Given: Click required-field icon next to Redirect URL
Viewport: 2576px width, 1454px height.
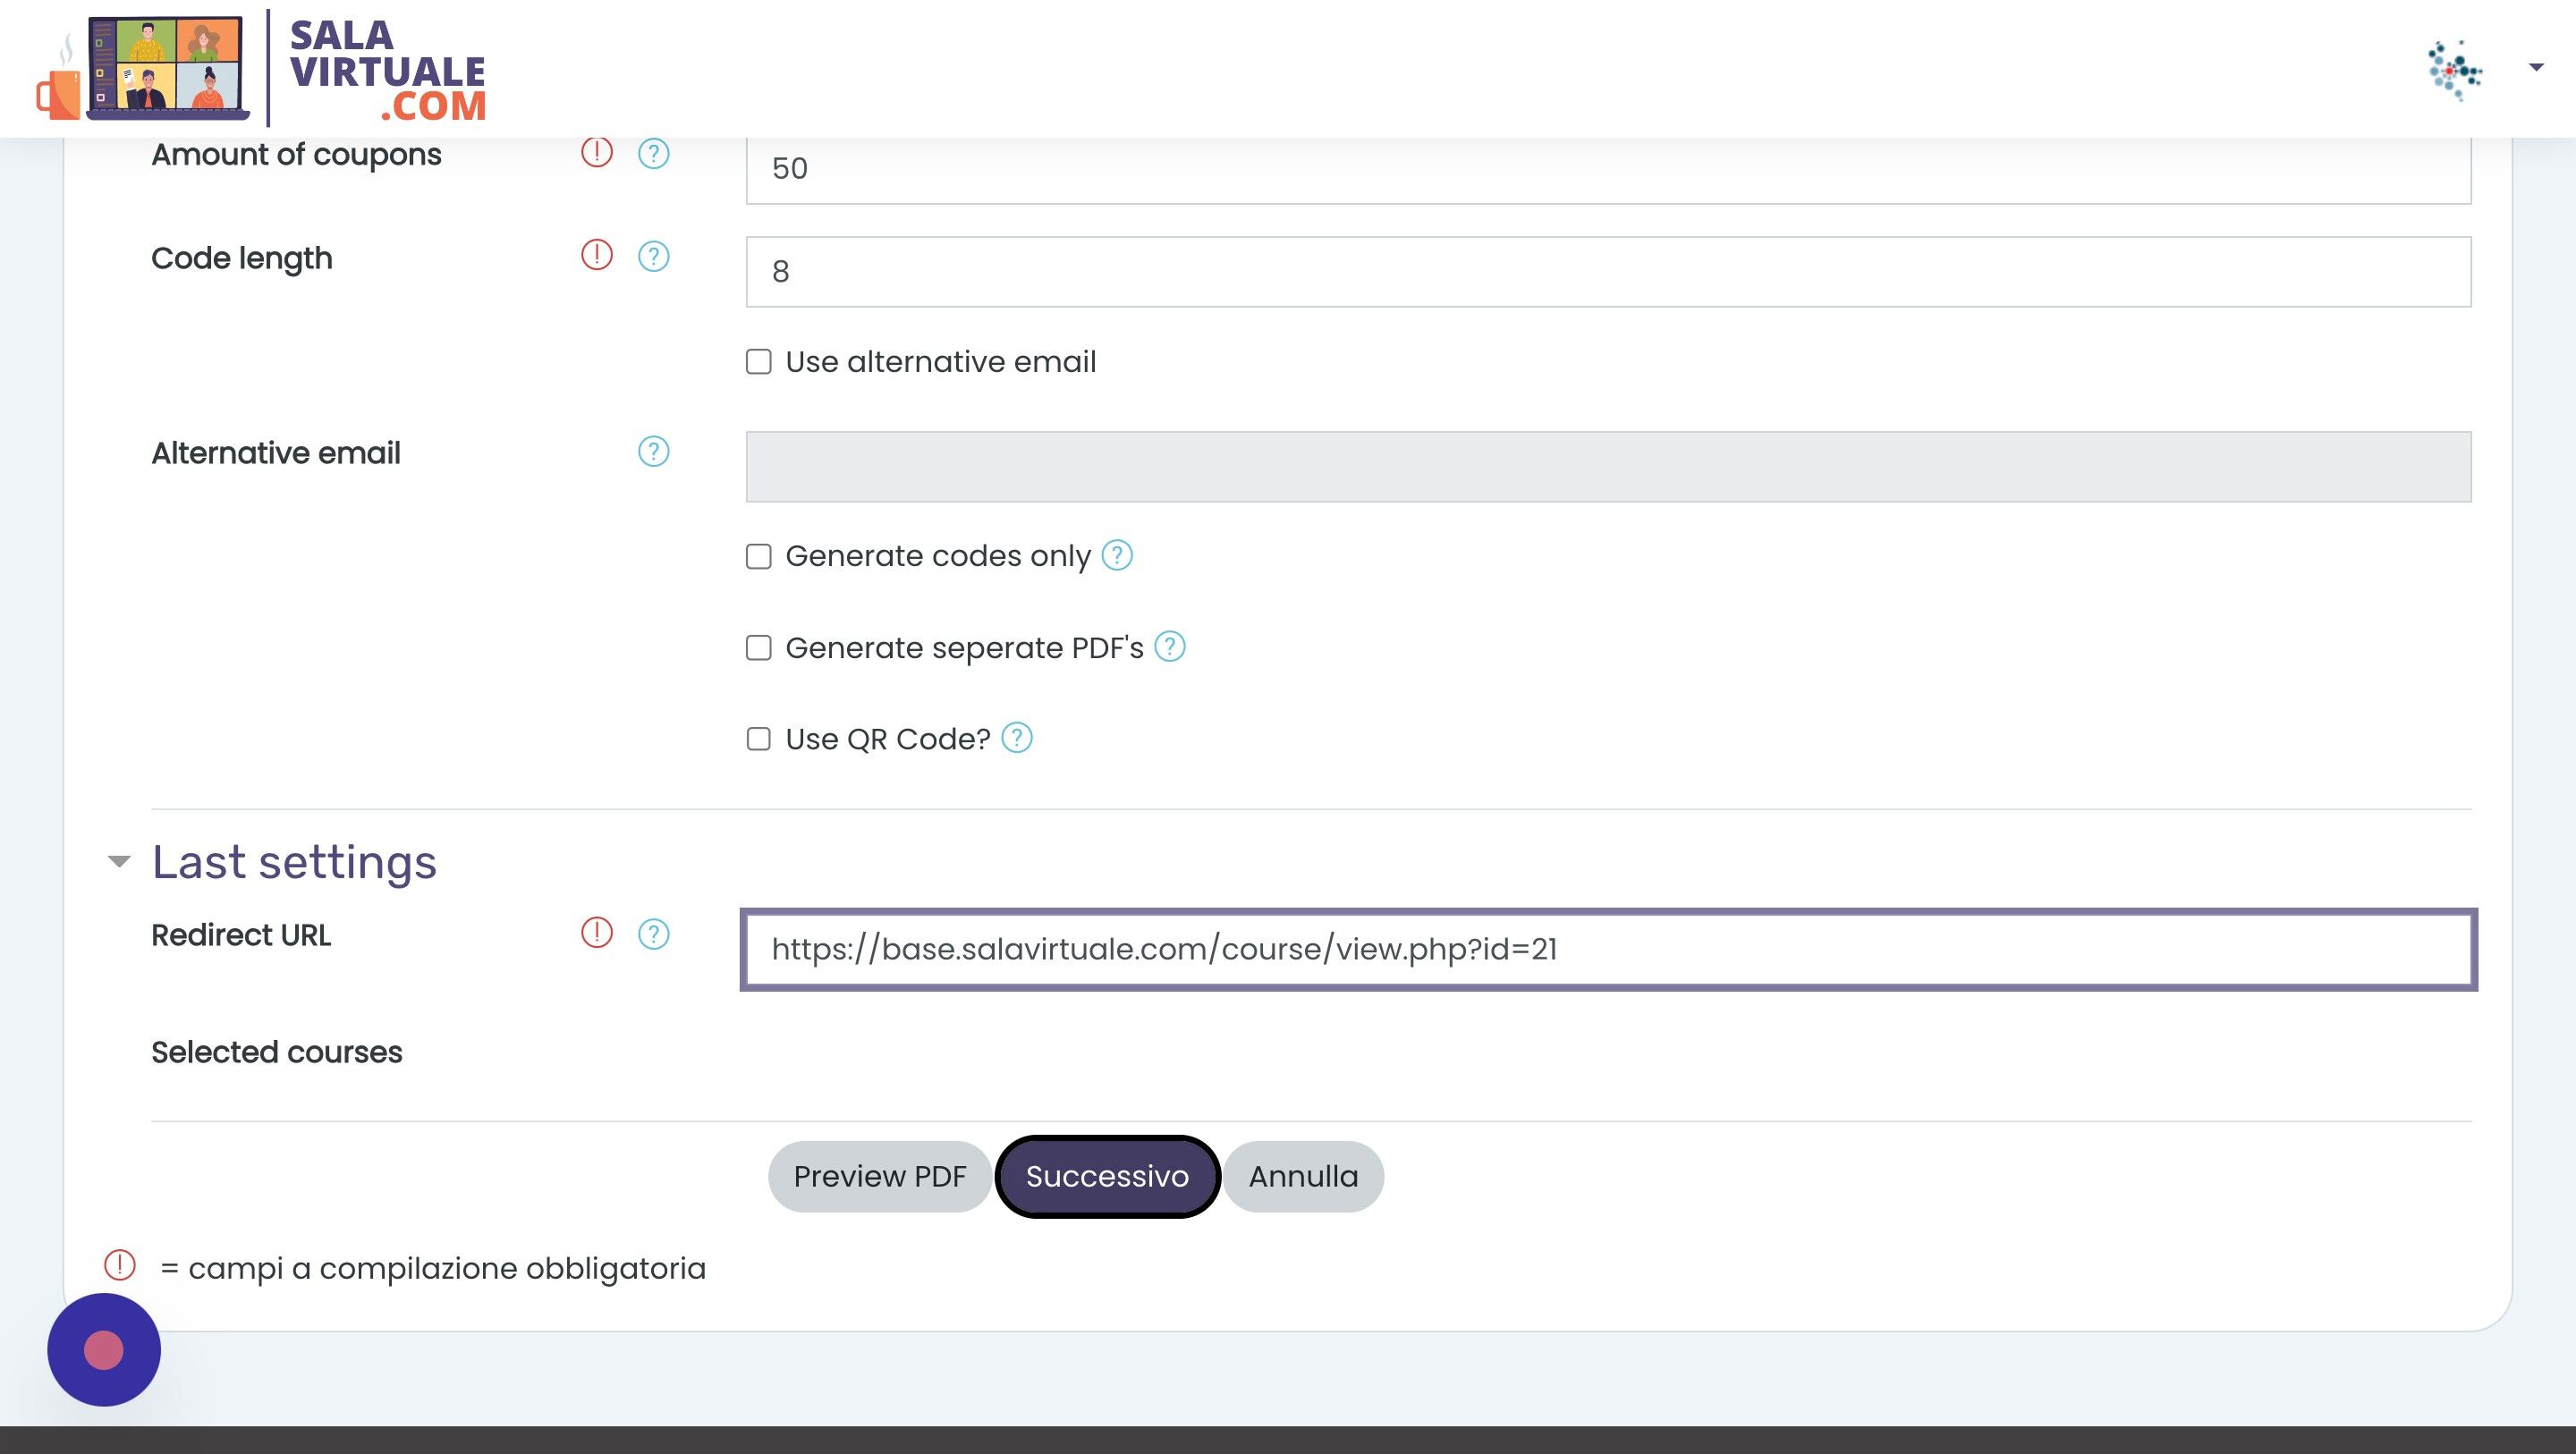Looking at the screenshot, I should (x=596, y=932).
